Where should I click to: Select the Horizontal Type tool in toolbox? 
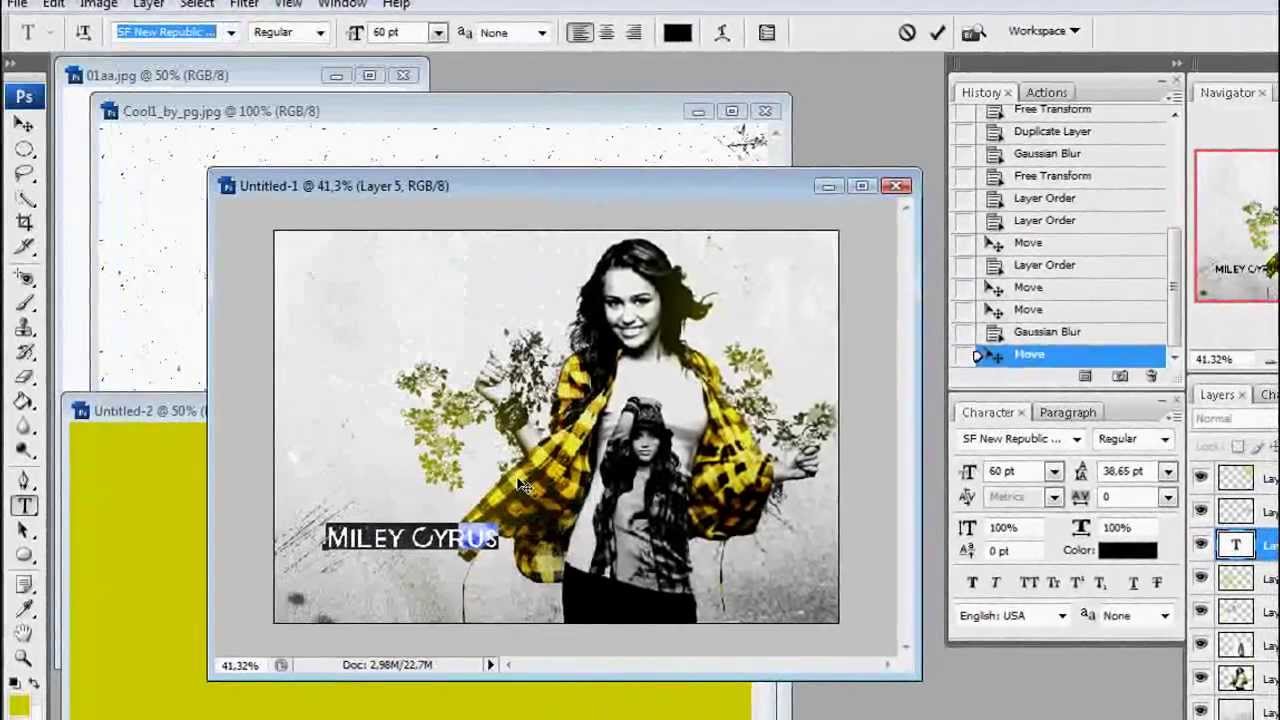pyautogui.click(x=24, y=507)
